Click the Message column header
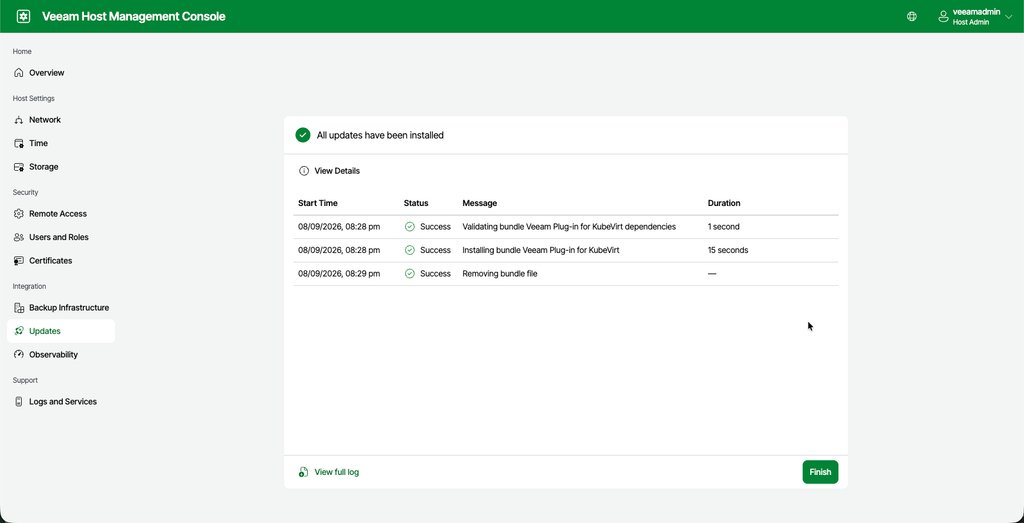Screen dimensions: 1024x523 click(x=479, y=203)
